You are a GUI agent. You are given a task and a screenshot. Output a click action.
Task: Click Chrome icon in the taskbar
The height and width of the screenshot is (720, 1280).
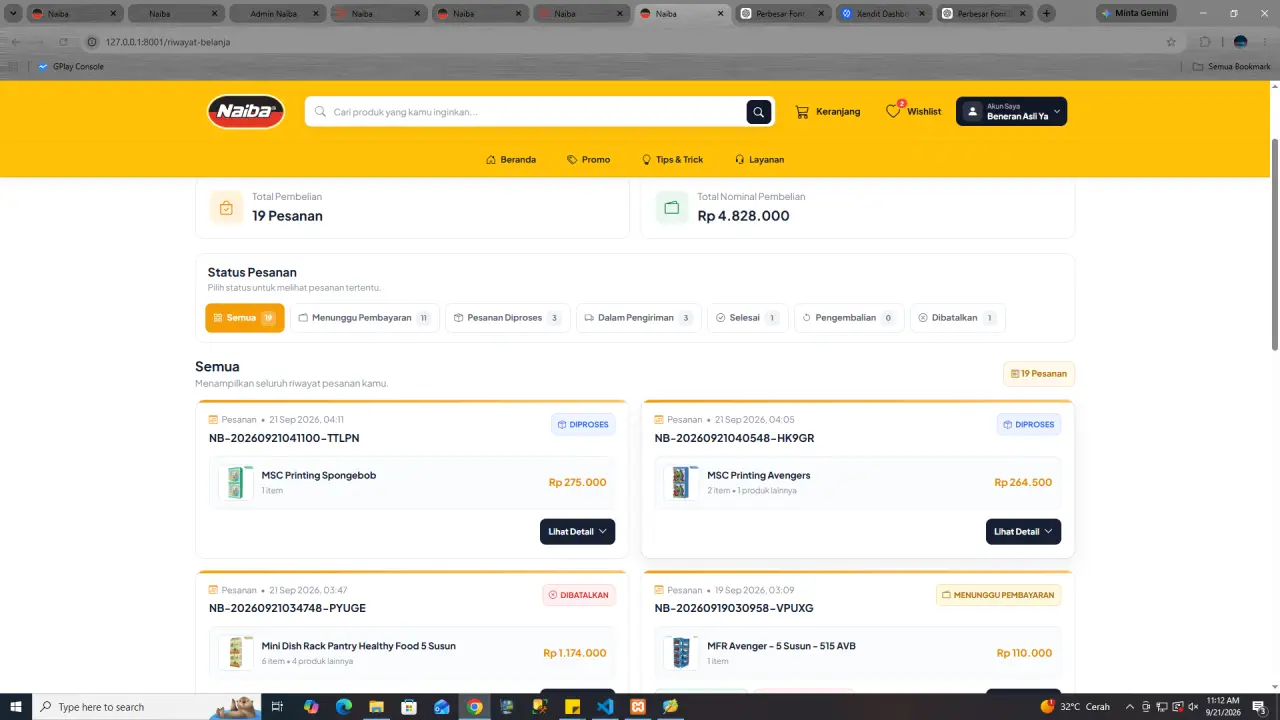click(x=474, y=707)
